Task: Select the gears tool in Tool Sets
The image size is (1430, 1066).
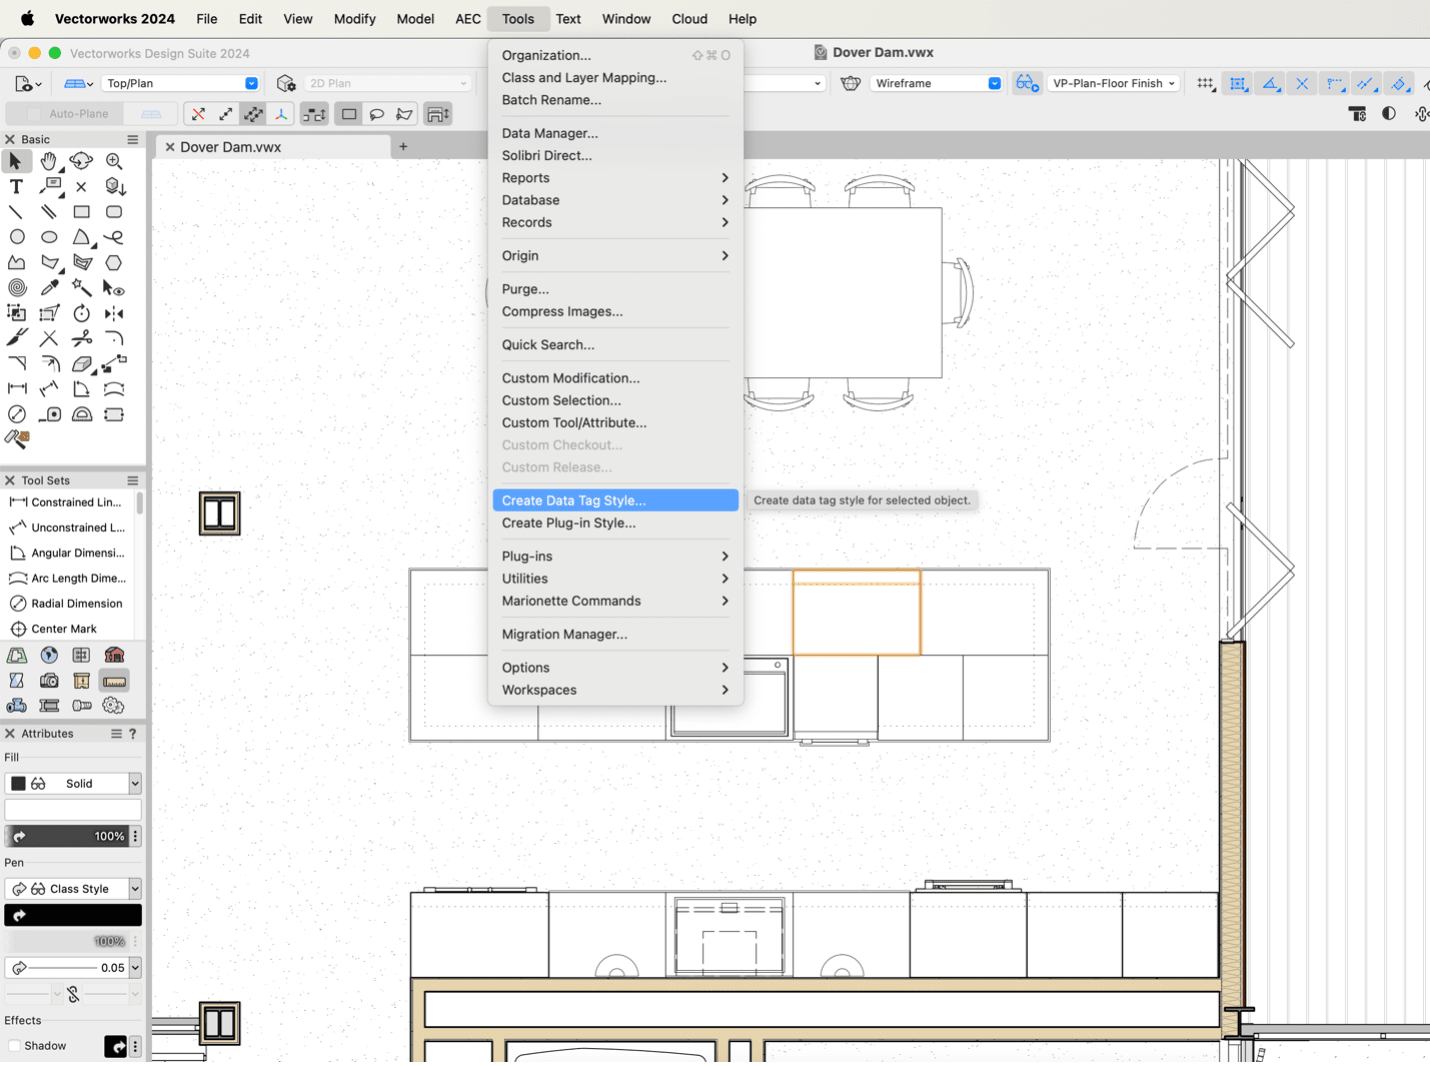Action: tap(113, 705)
